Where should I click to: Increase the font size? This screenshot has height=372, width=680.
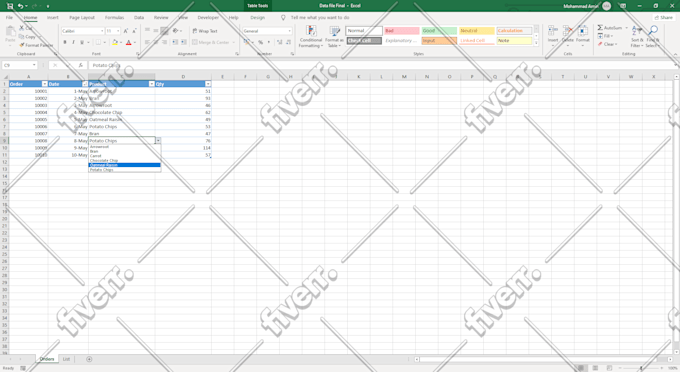[x=126, y=31]
